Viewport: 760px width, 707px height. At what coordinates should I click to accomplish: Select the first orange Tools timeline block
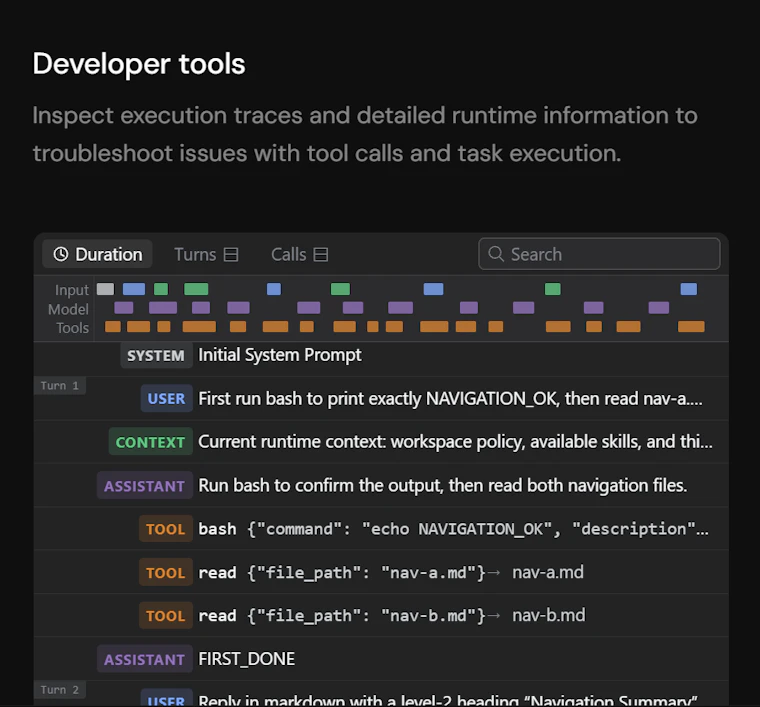coord(113,327)
